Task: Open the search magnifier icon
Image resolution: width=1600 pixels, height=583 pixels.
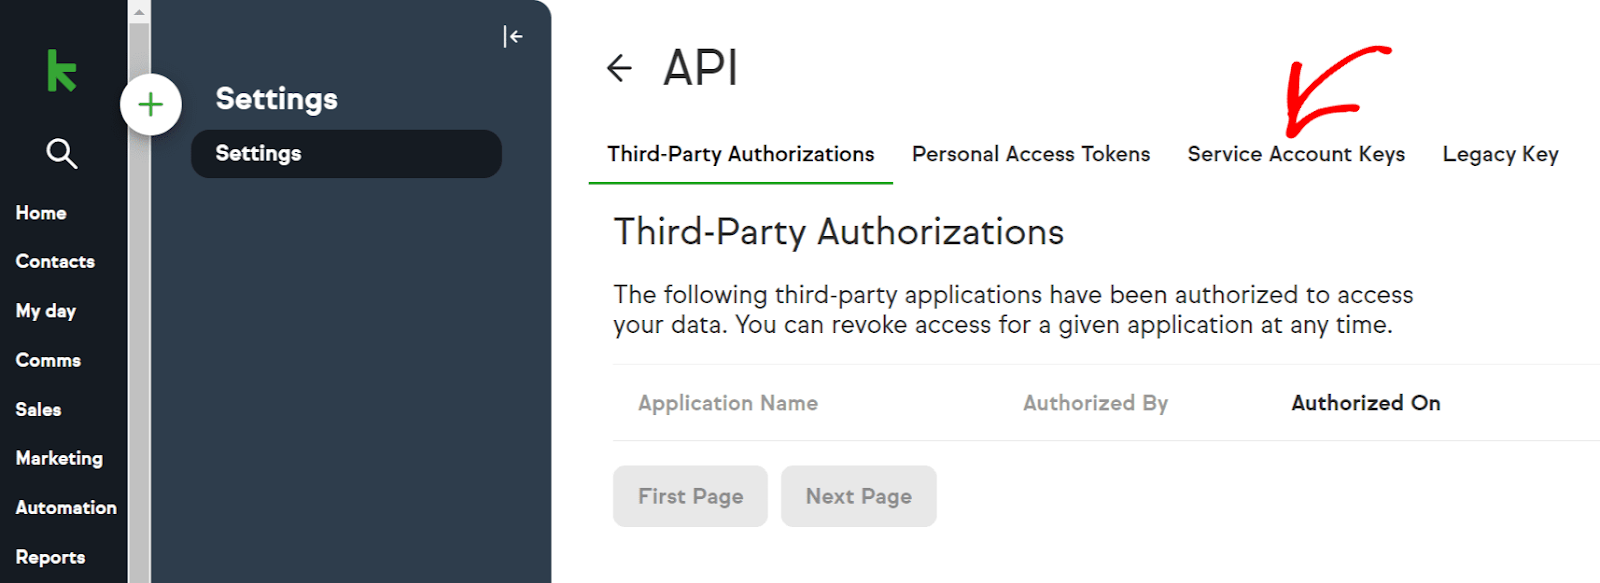Action: 62,153
